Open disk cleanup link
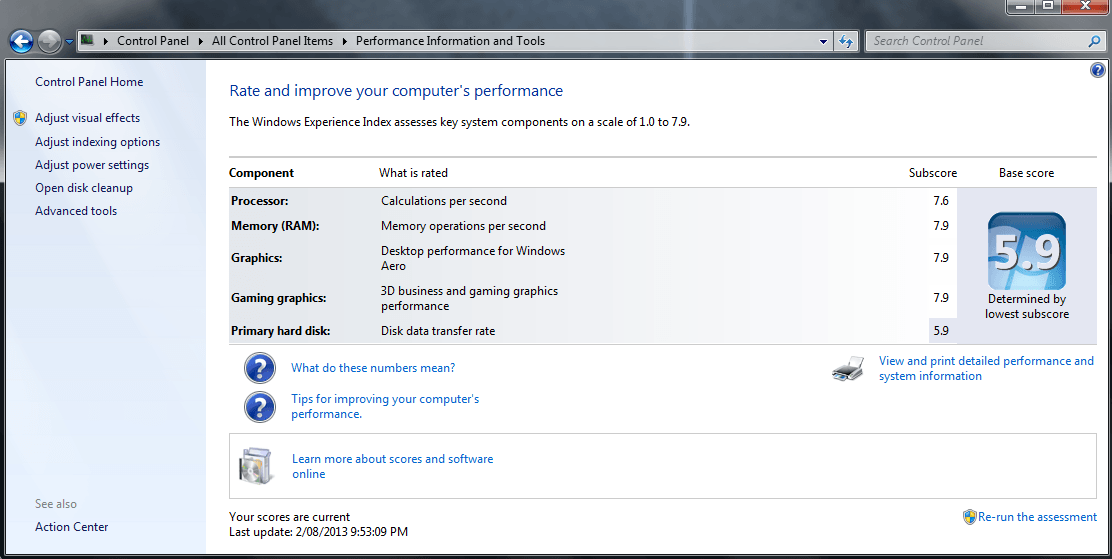The height and width of the screenshot is (559, 1112). pyautogui.click(x=84, y=188)
